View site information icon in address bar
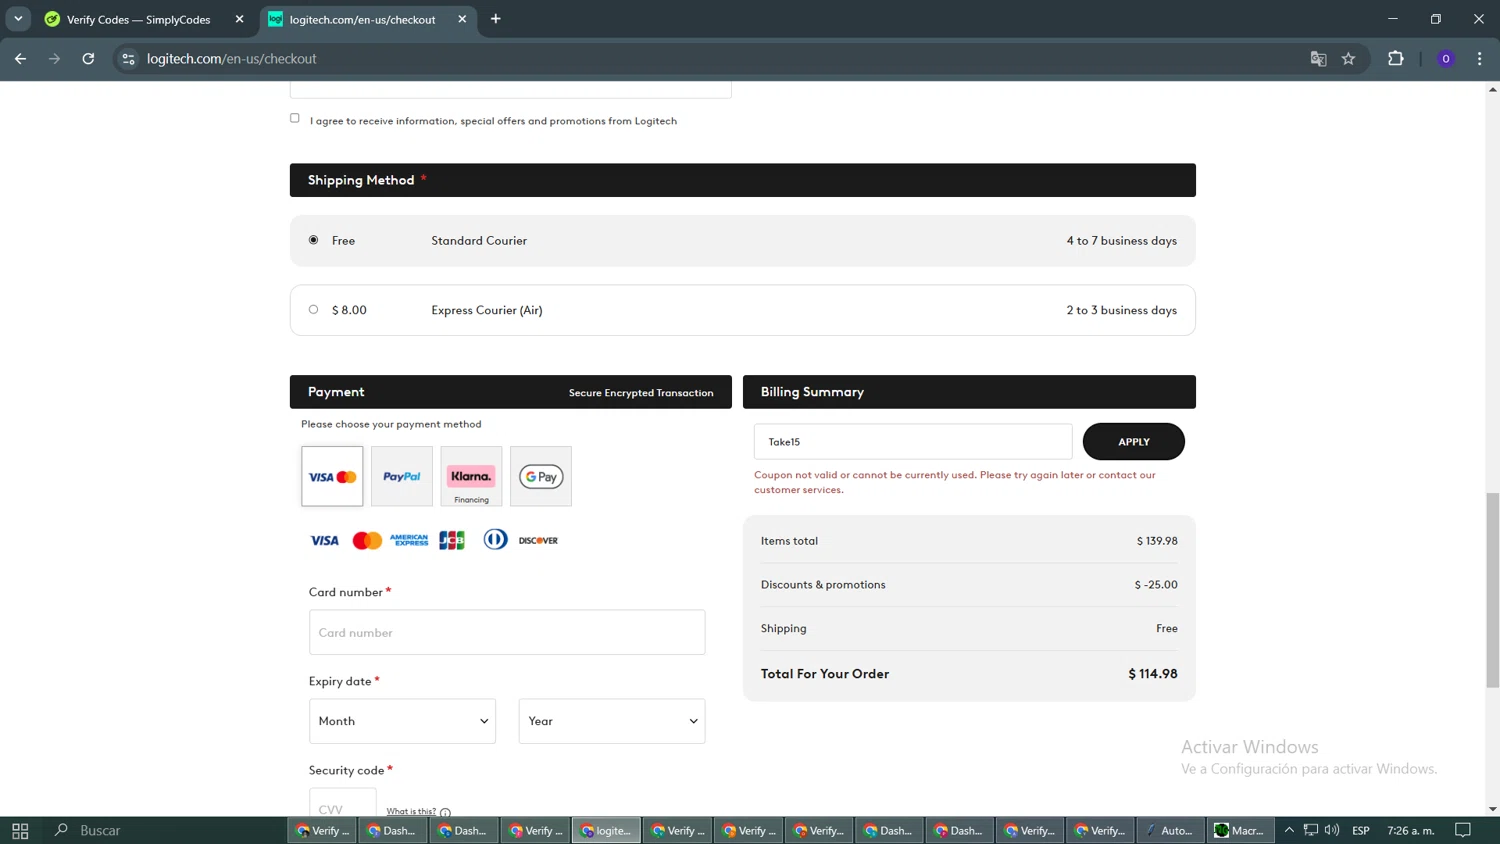The image size is (1500, 844). point(128,59)
